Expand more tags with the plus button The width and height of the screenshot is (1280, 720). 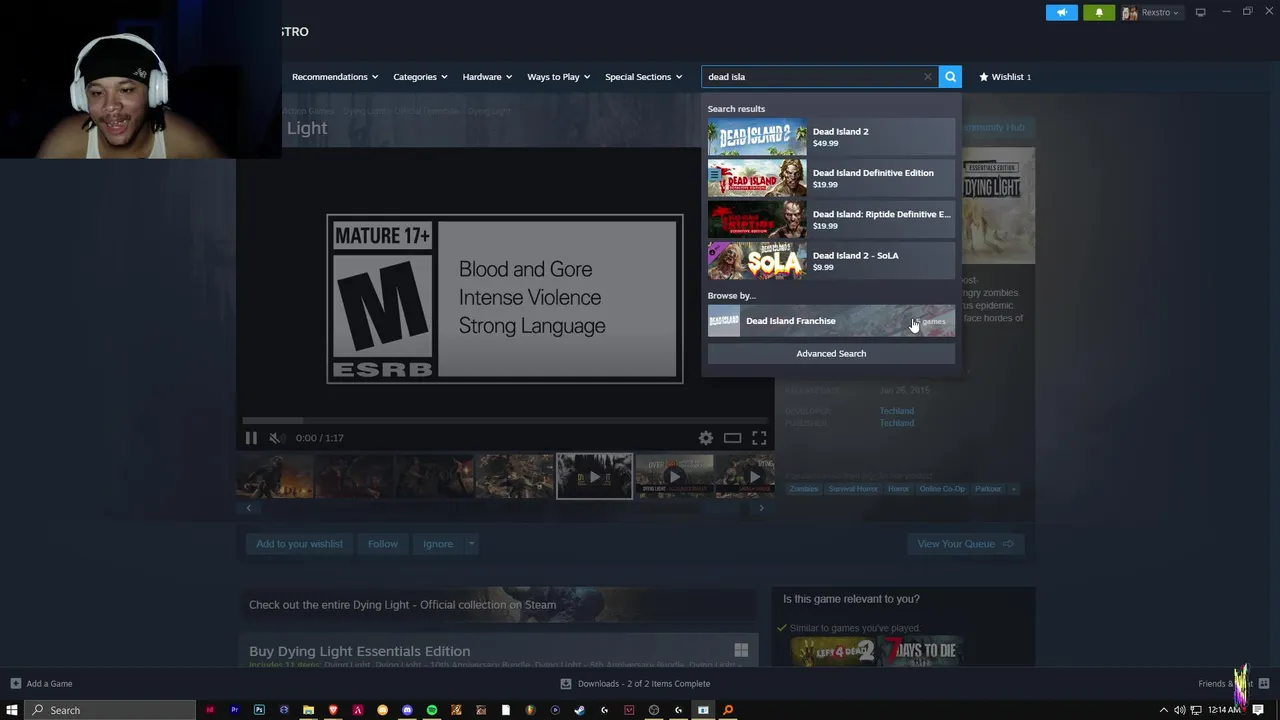[x=1013, y=489]
